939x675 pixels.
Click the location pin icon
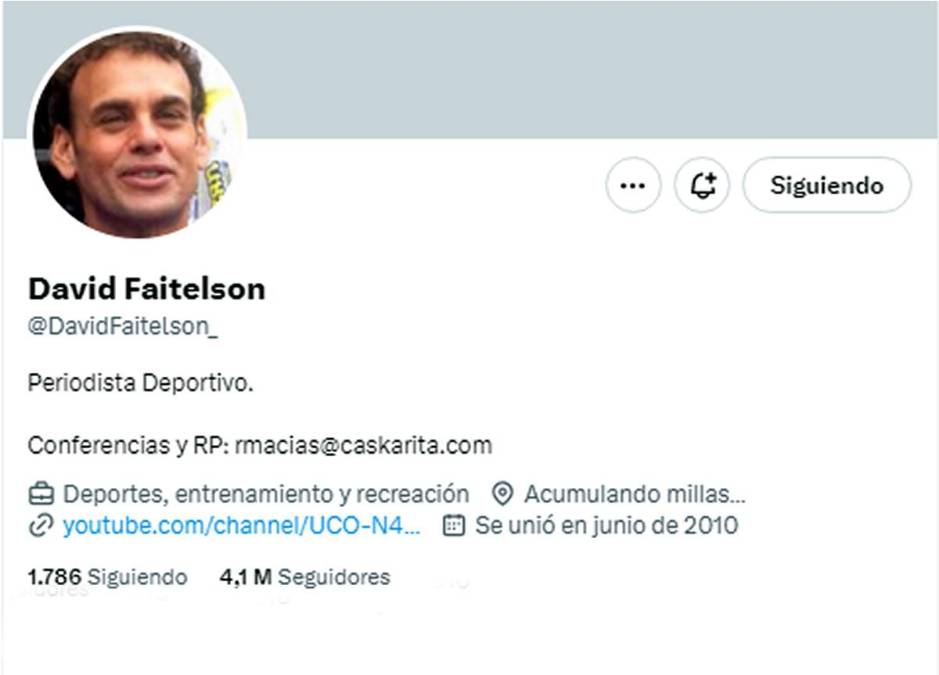502,494
